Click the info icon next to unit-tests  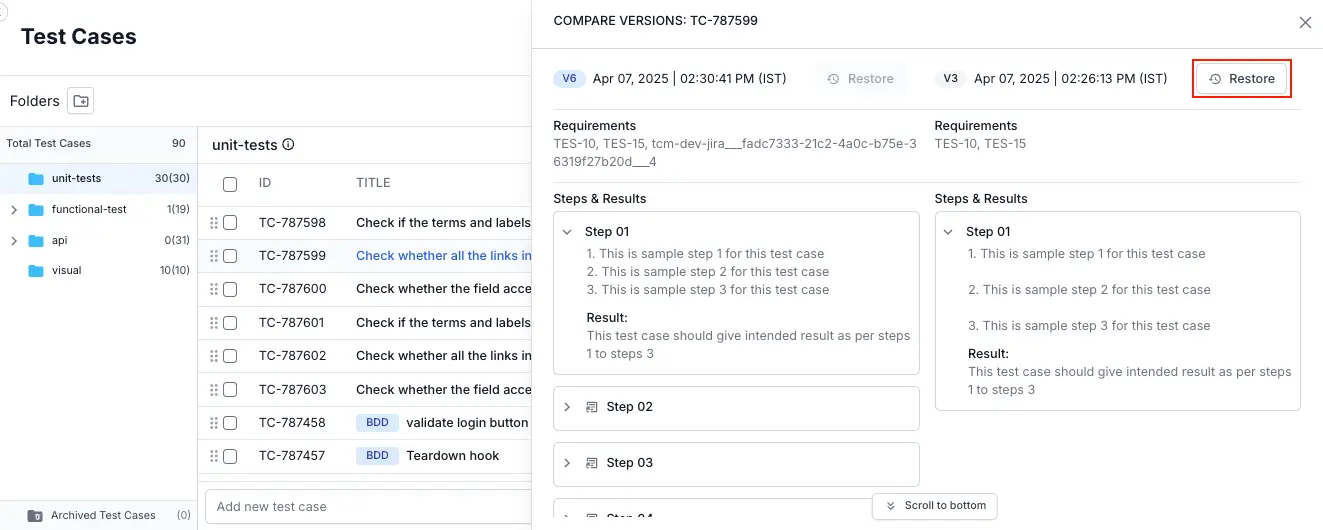point(288,145)
